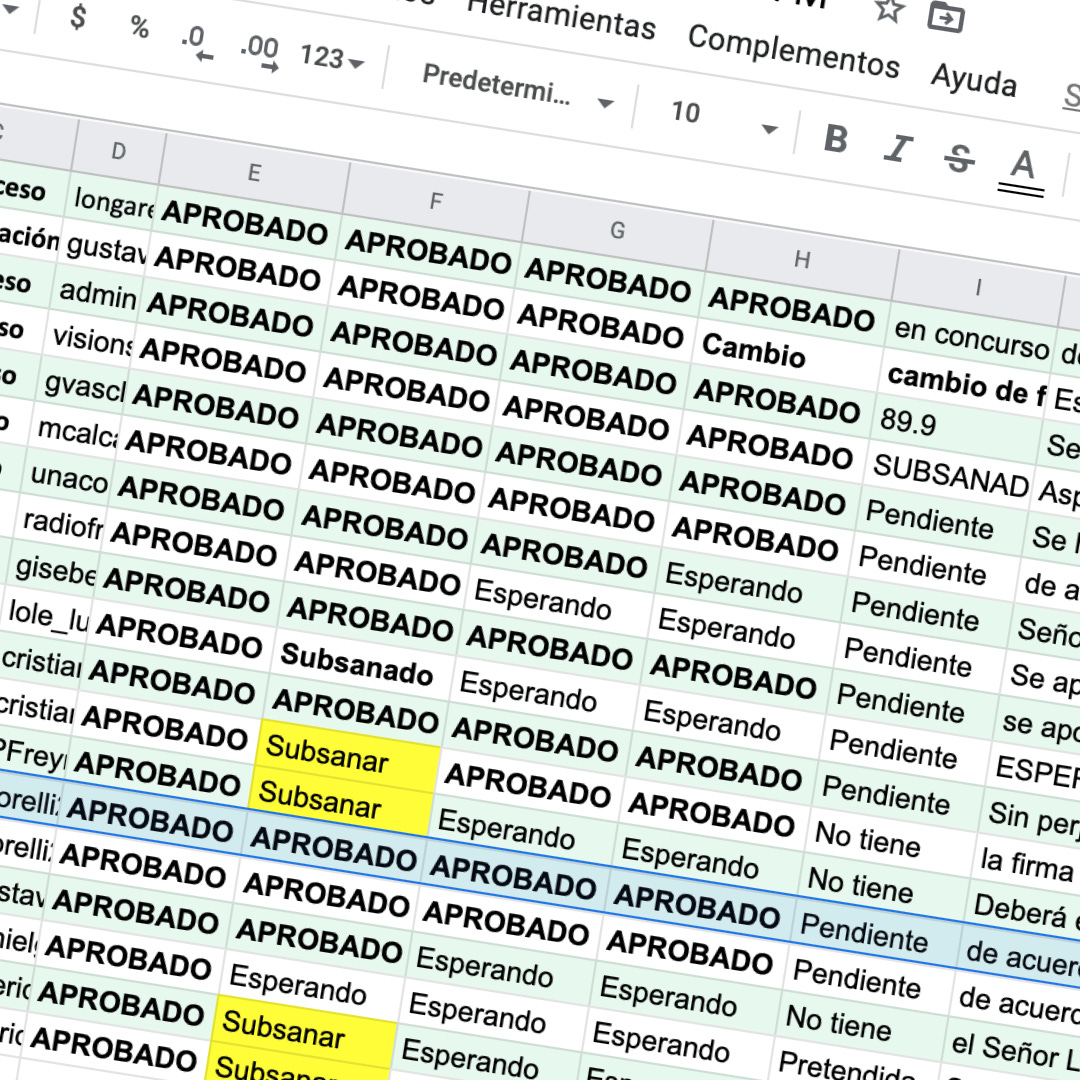Viewport: 1080px width, 1080px height.
Task: Select the cell reading 'gvascl'
Action: (x=84, y=386)
